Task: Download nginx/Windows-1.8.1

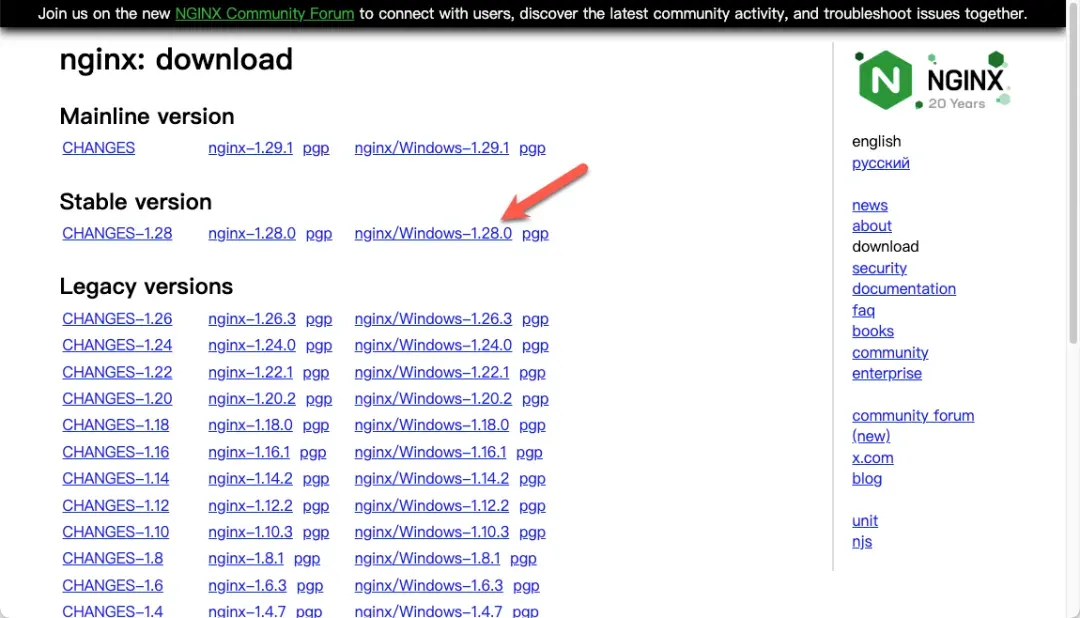Action: point(427,558)
